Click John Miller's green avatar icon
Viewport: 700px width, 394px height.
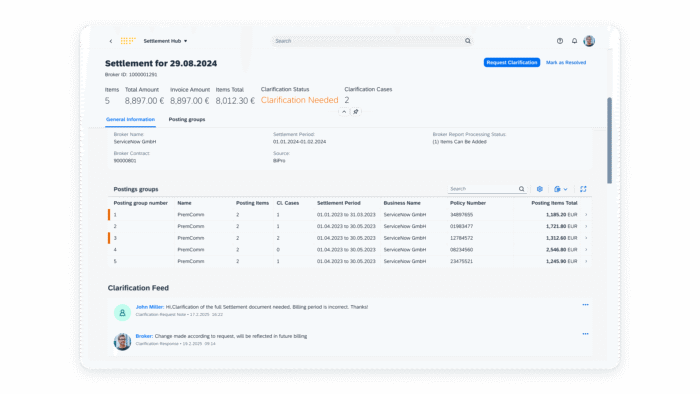coord(122,313)
